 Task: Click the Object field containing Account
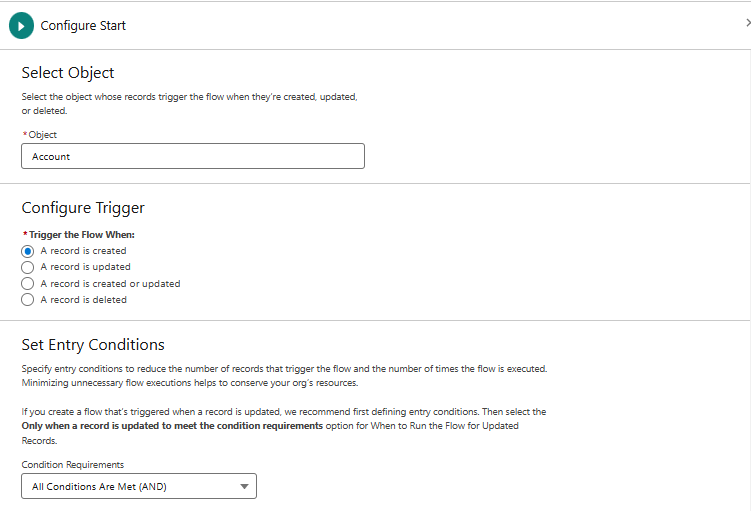click(193, 156)
